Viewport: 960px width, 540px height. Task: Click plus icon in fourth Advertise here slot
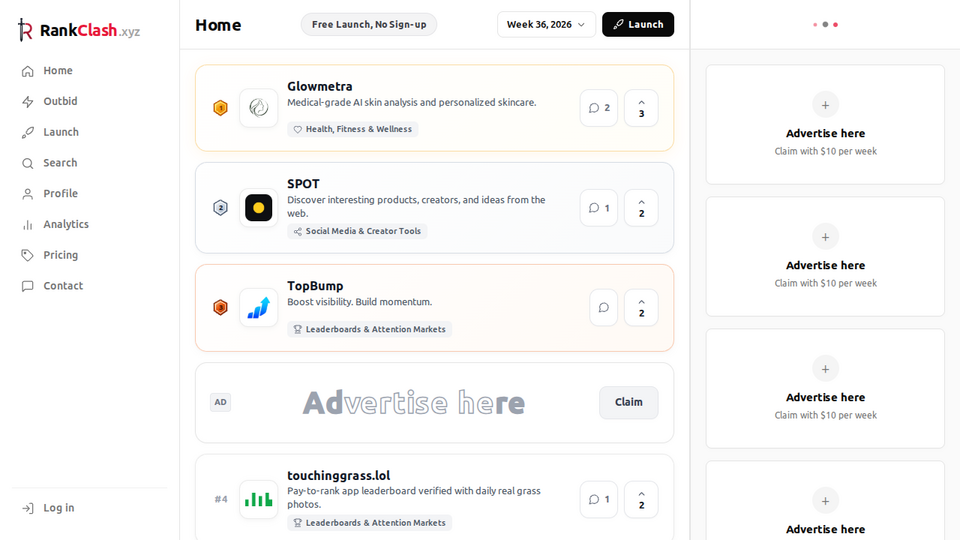[x=825, y=501]
